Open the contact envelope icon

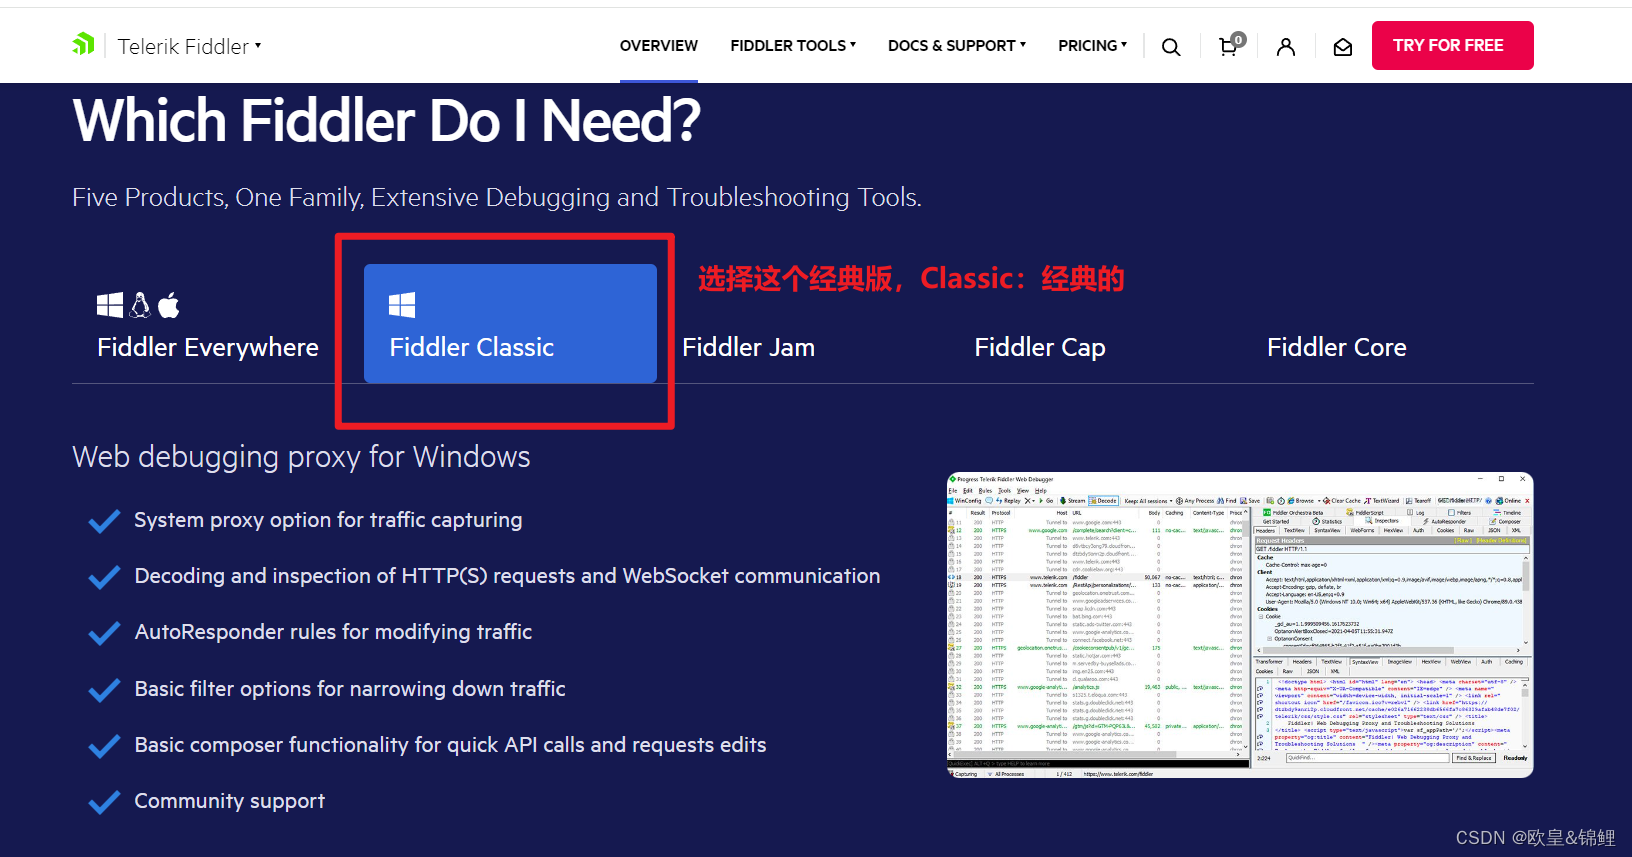(1343, 47)
